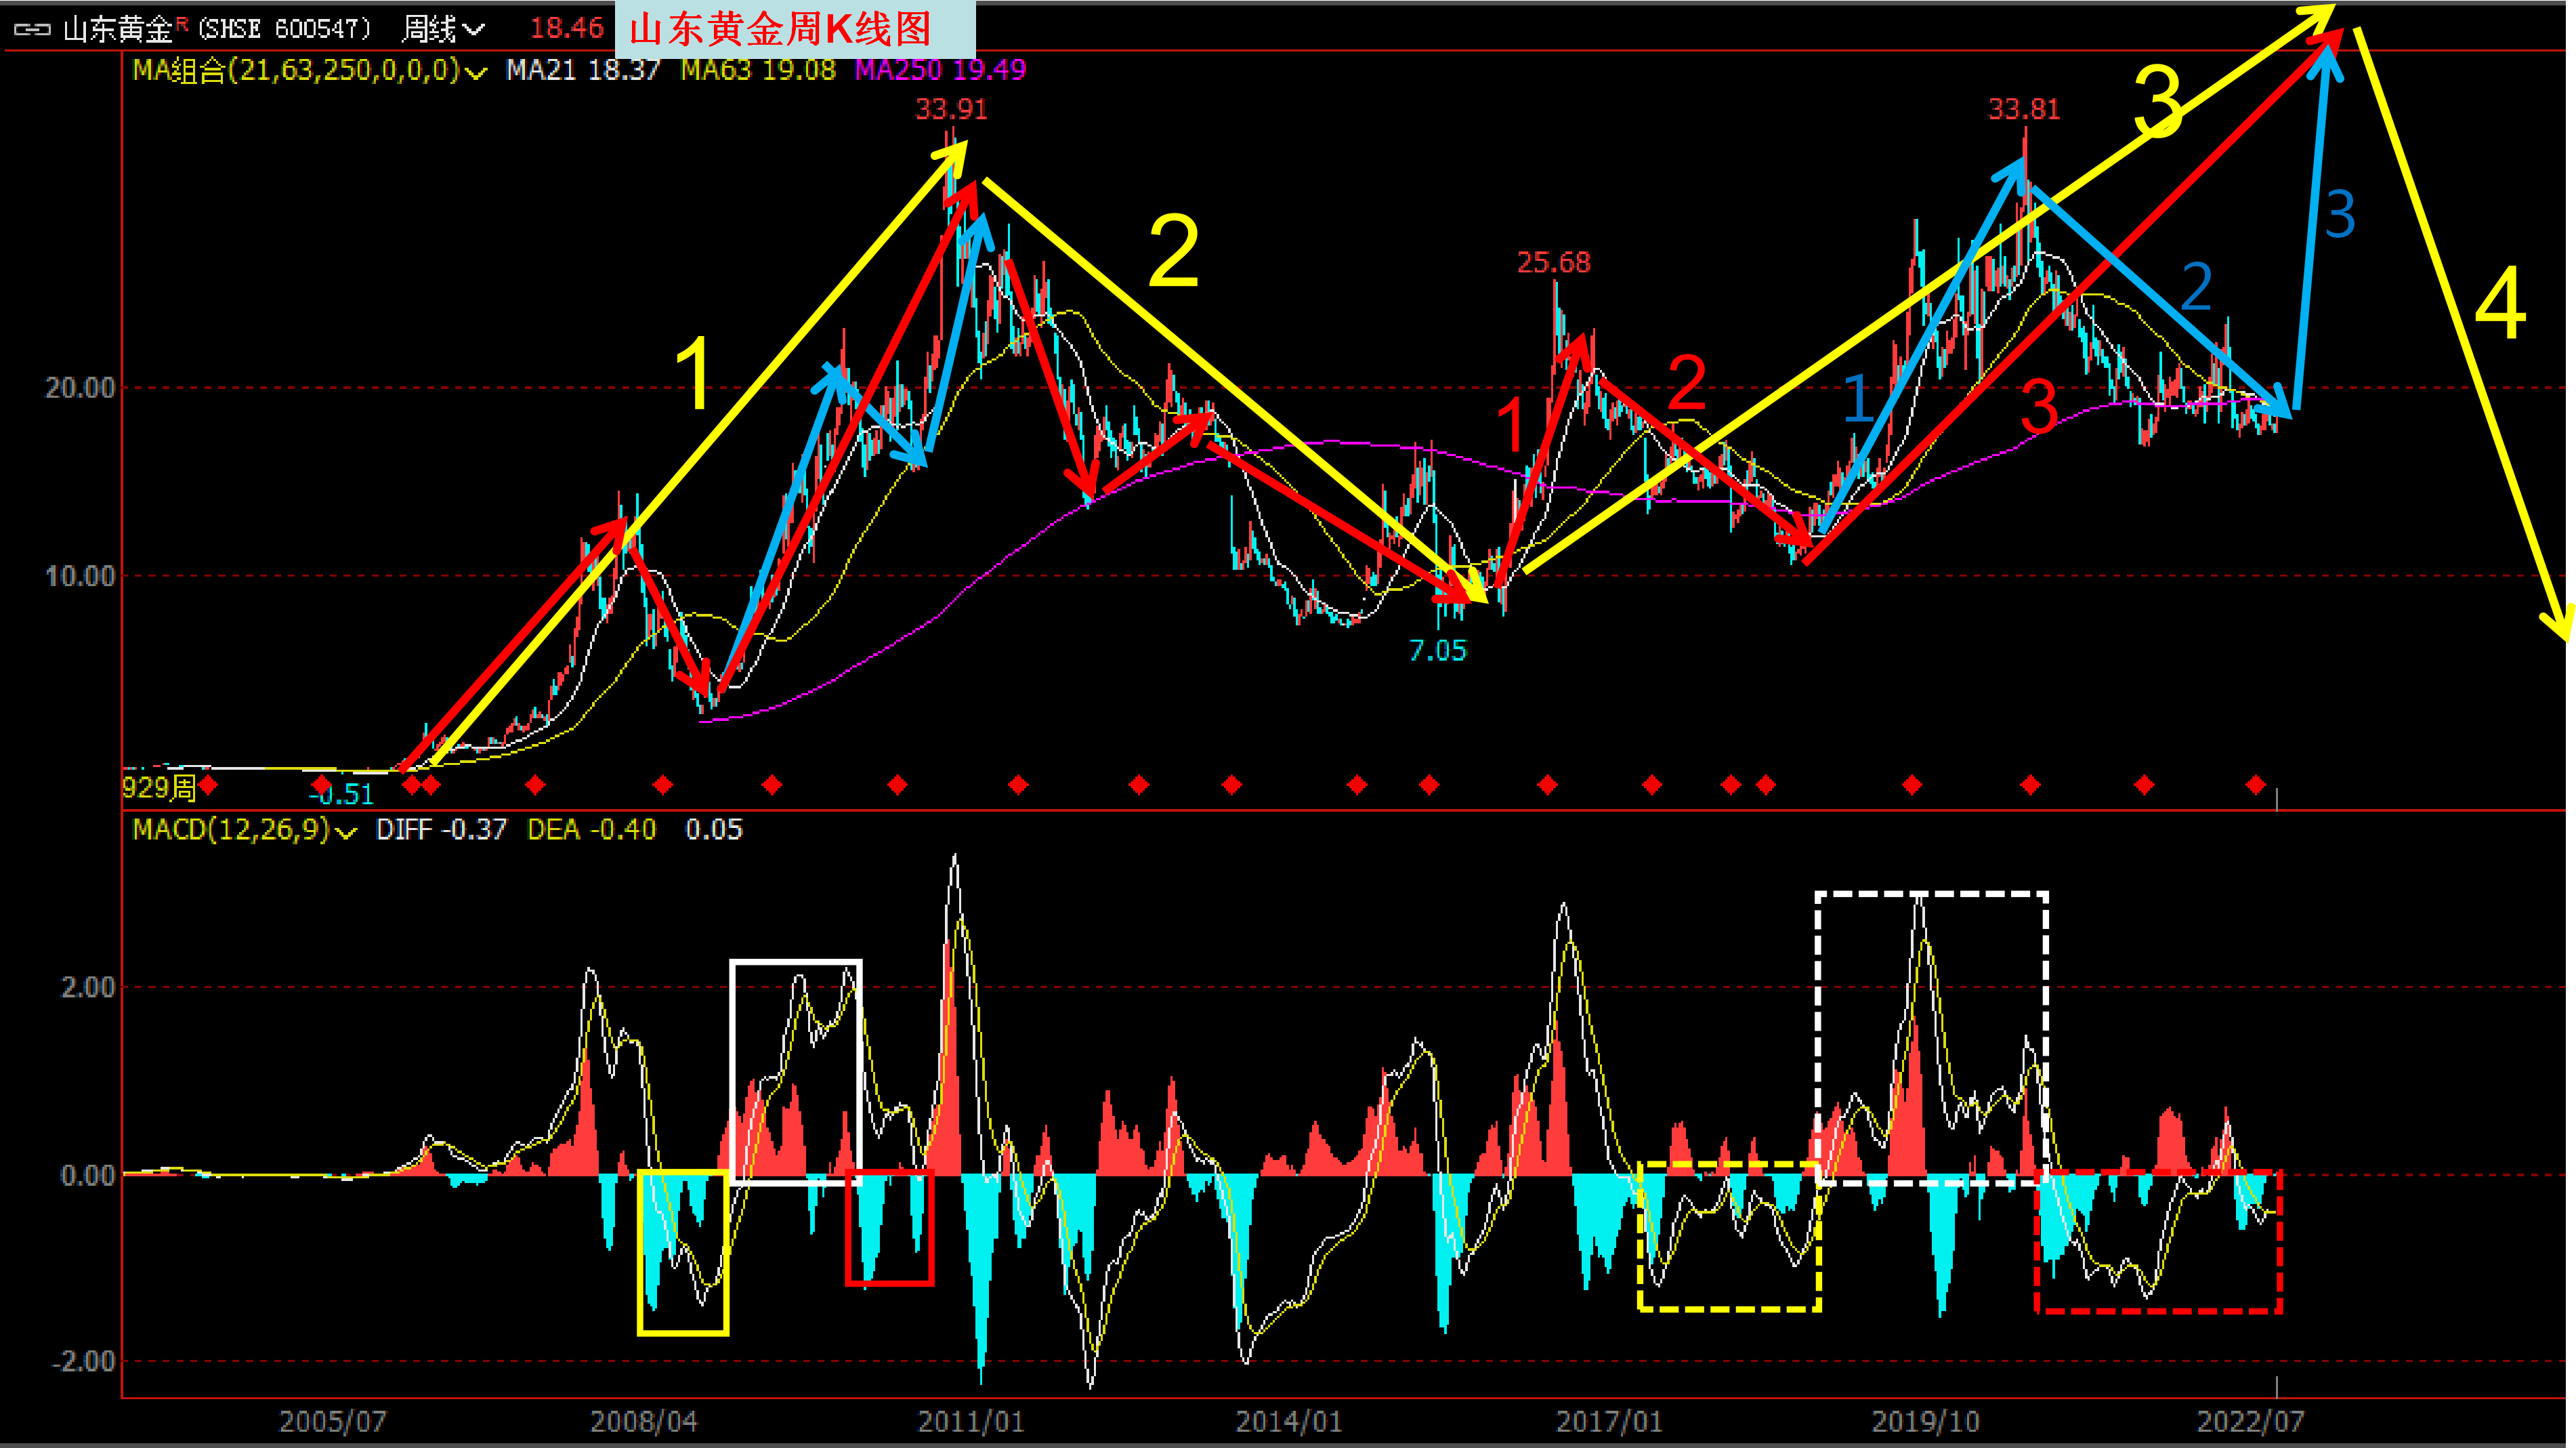Click the latest price 18.46
The image size is (2576, 1448).
click(566, 28)
